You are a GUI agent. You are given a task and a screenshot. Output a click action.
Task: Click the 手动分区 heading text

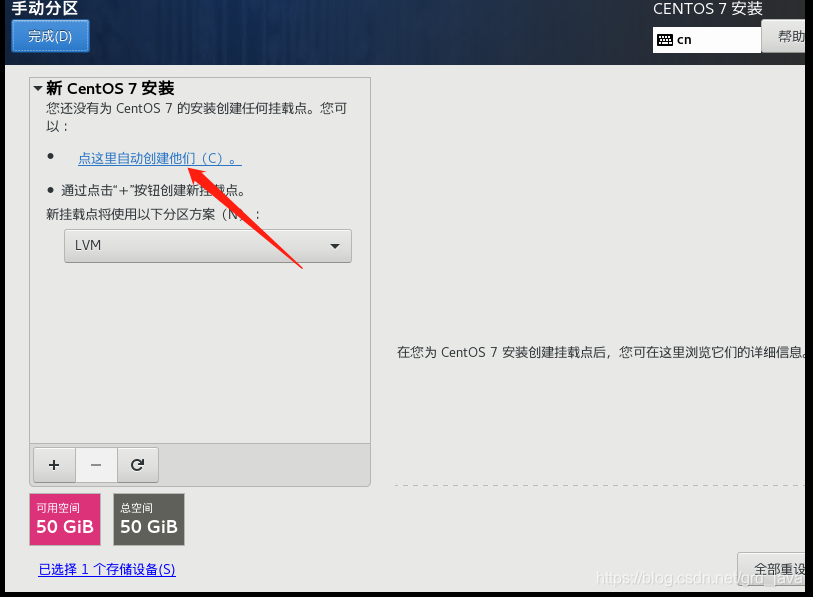45,8
